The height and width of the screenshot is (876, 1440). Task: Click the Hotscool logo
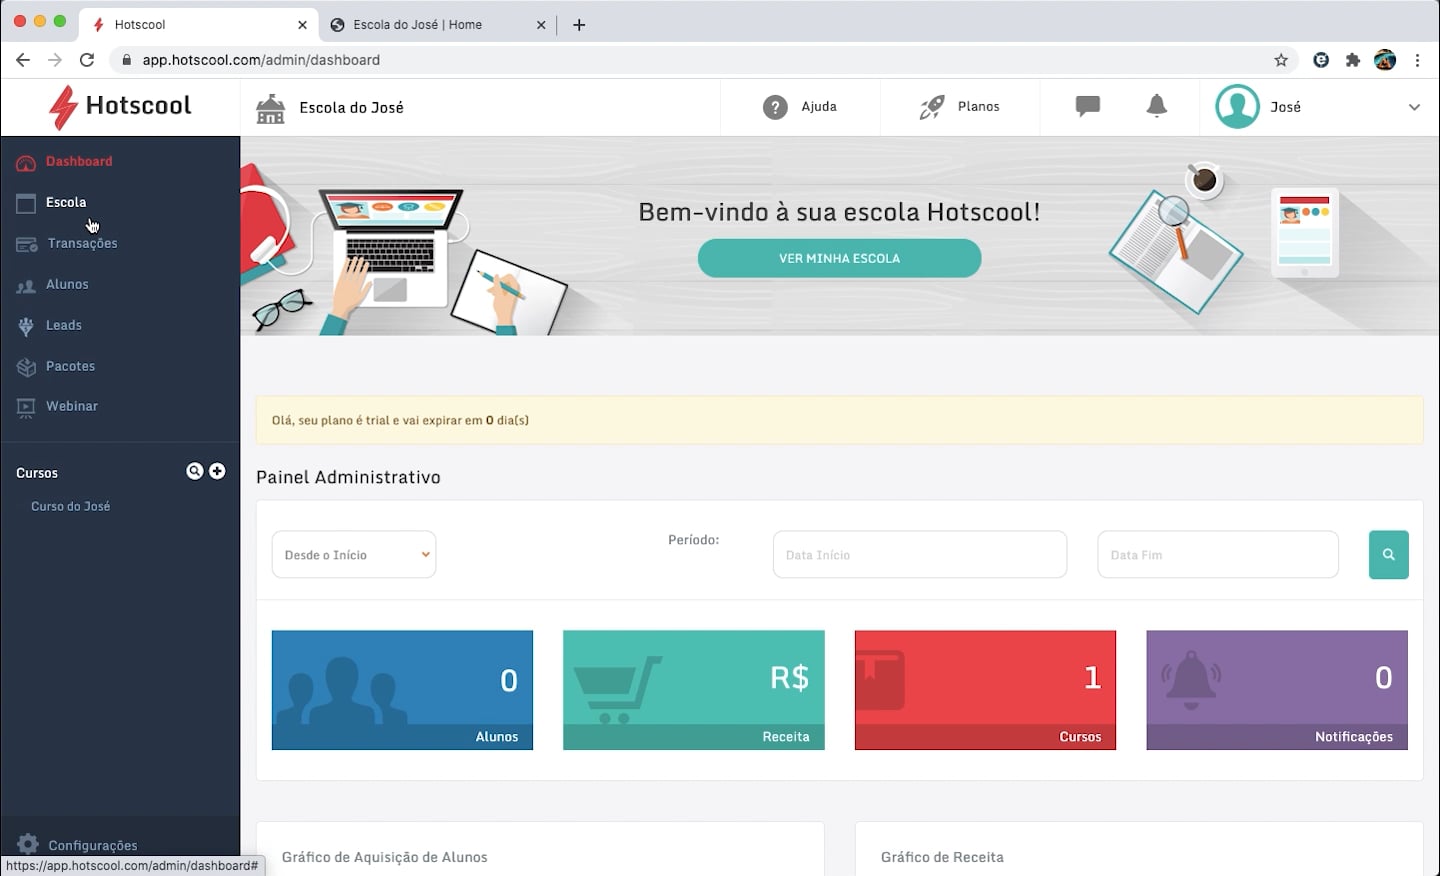120,106
